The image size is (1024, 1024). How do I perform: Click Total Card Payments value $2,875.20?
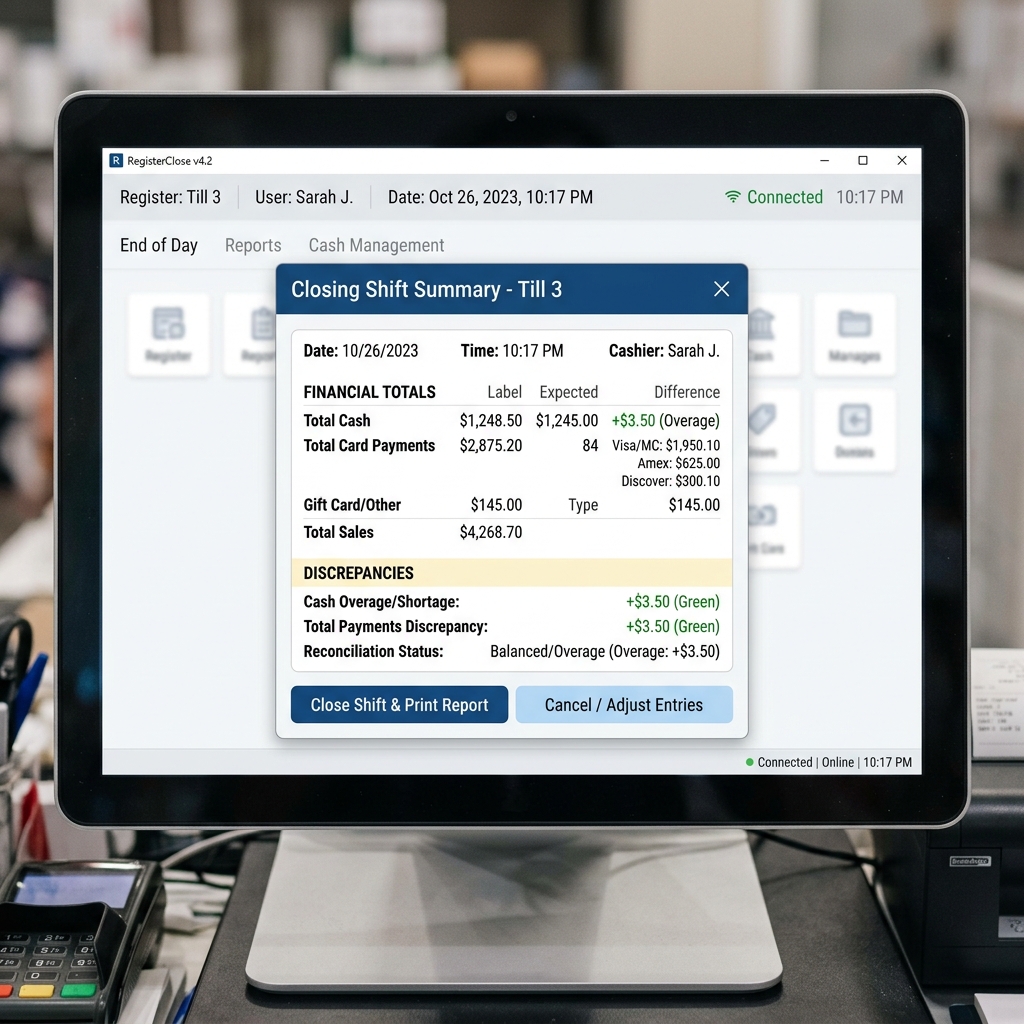pos(490,445)
